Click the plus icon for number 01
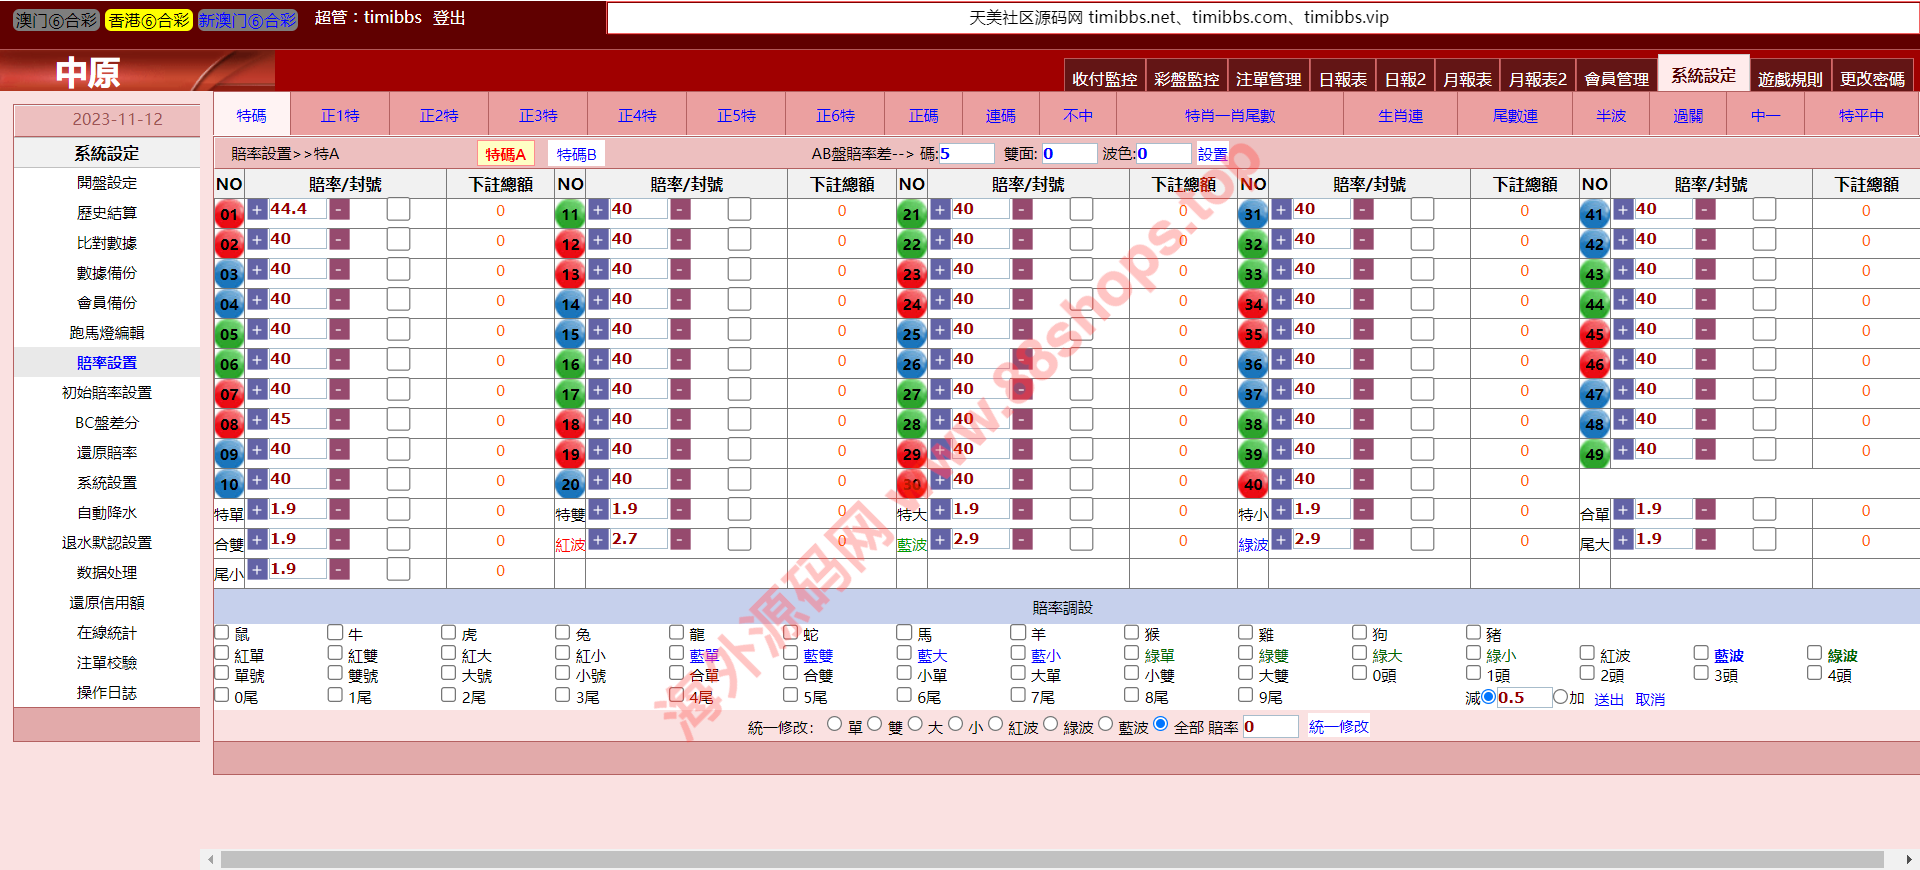 click(x=257, y=210)
